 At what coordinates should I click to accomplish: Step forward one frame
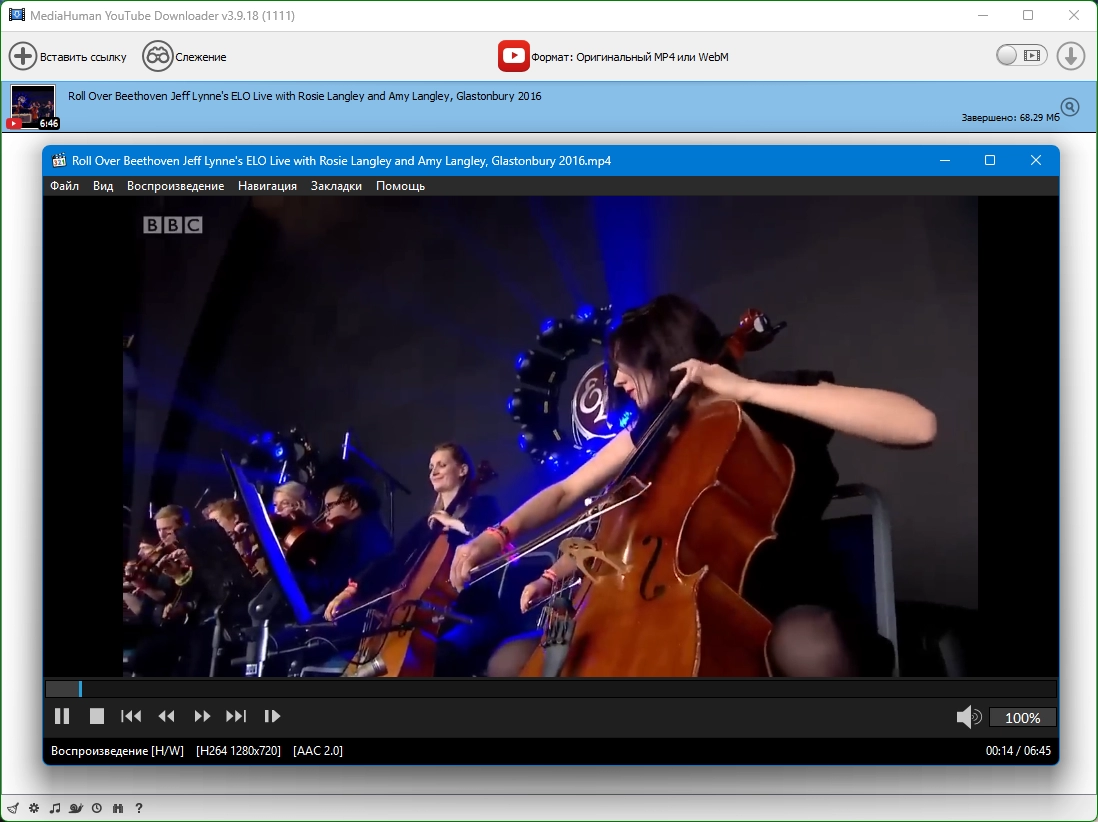(x=272, y=716)
